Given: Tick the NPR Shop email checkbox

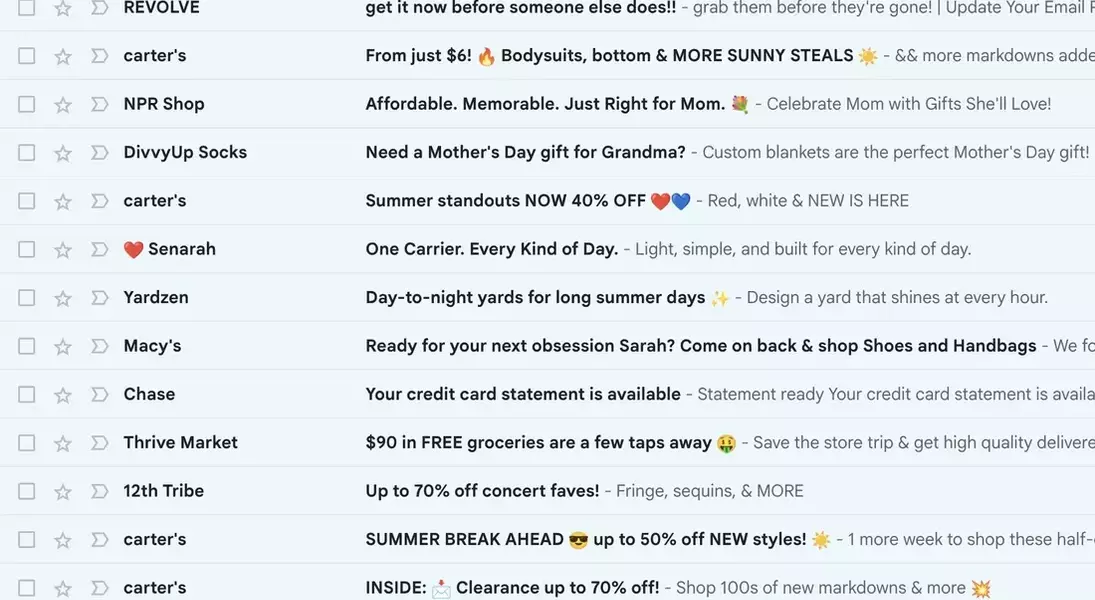Looking at the screenshot, I should [27, 104].
